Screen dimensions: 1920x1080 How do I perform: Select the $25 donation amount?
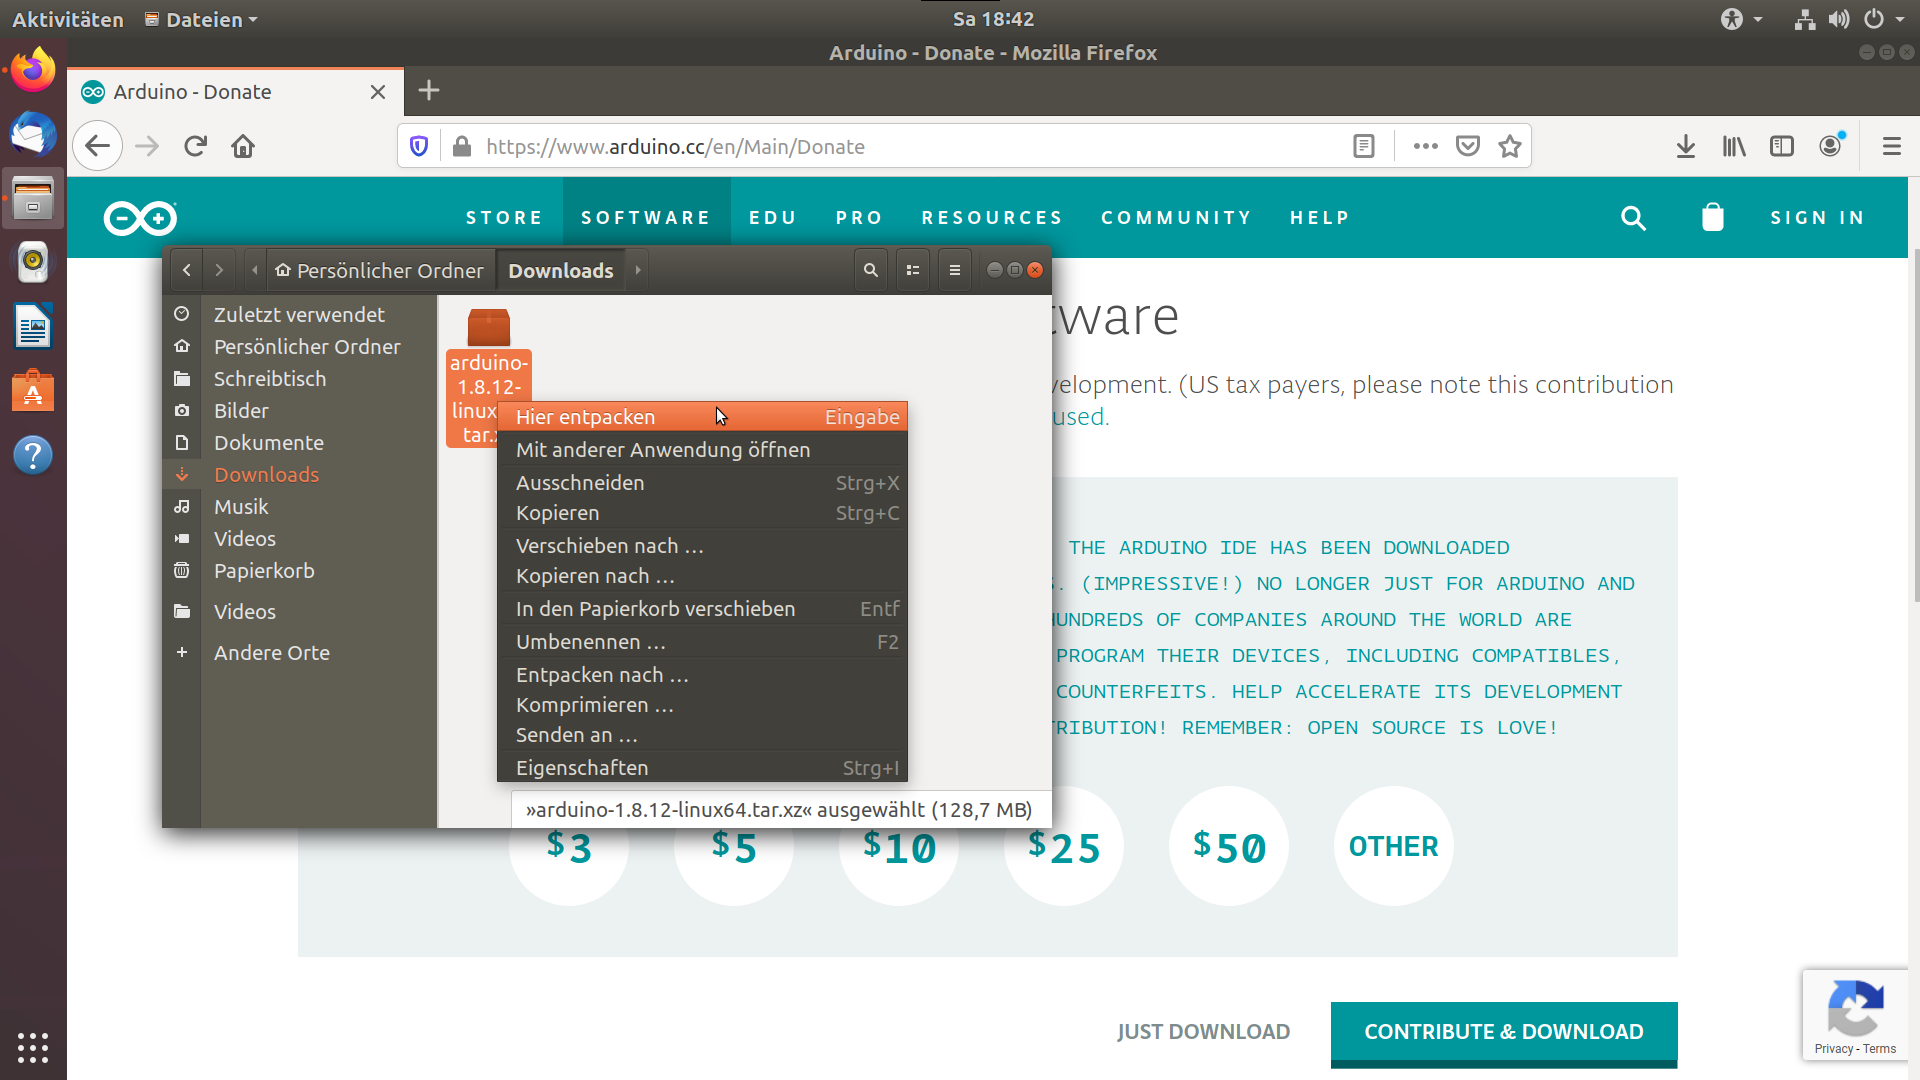(x=1064, y=846)
